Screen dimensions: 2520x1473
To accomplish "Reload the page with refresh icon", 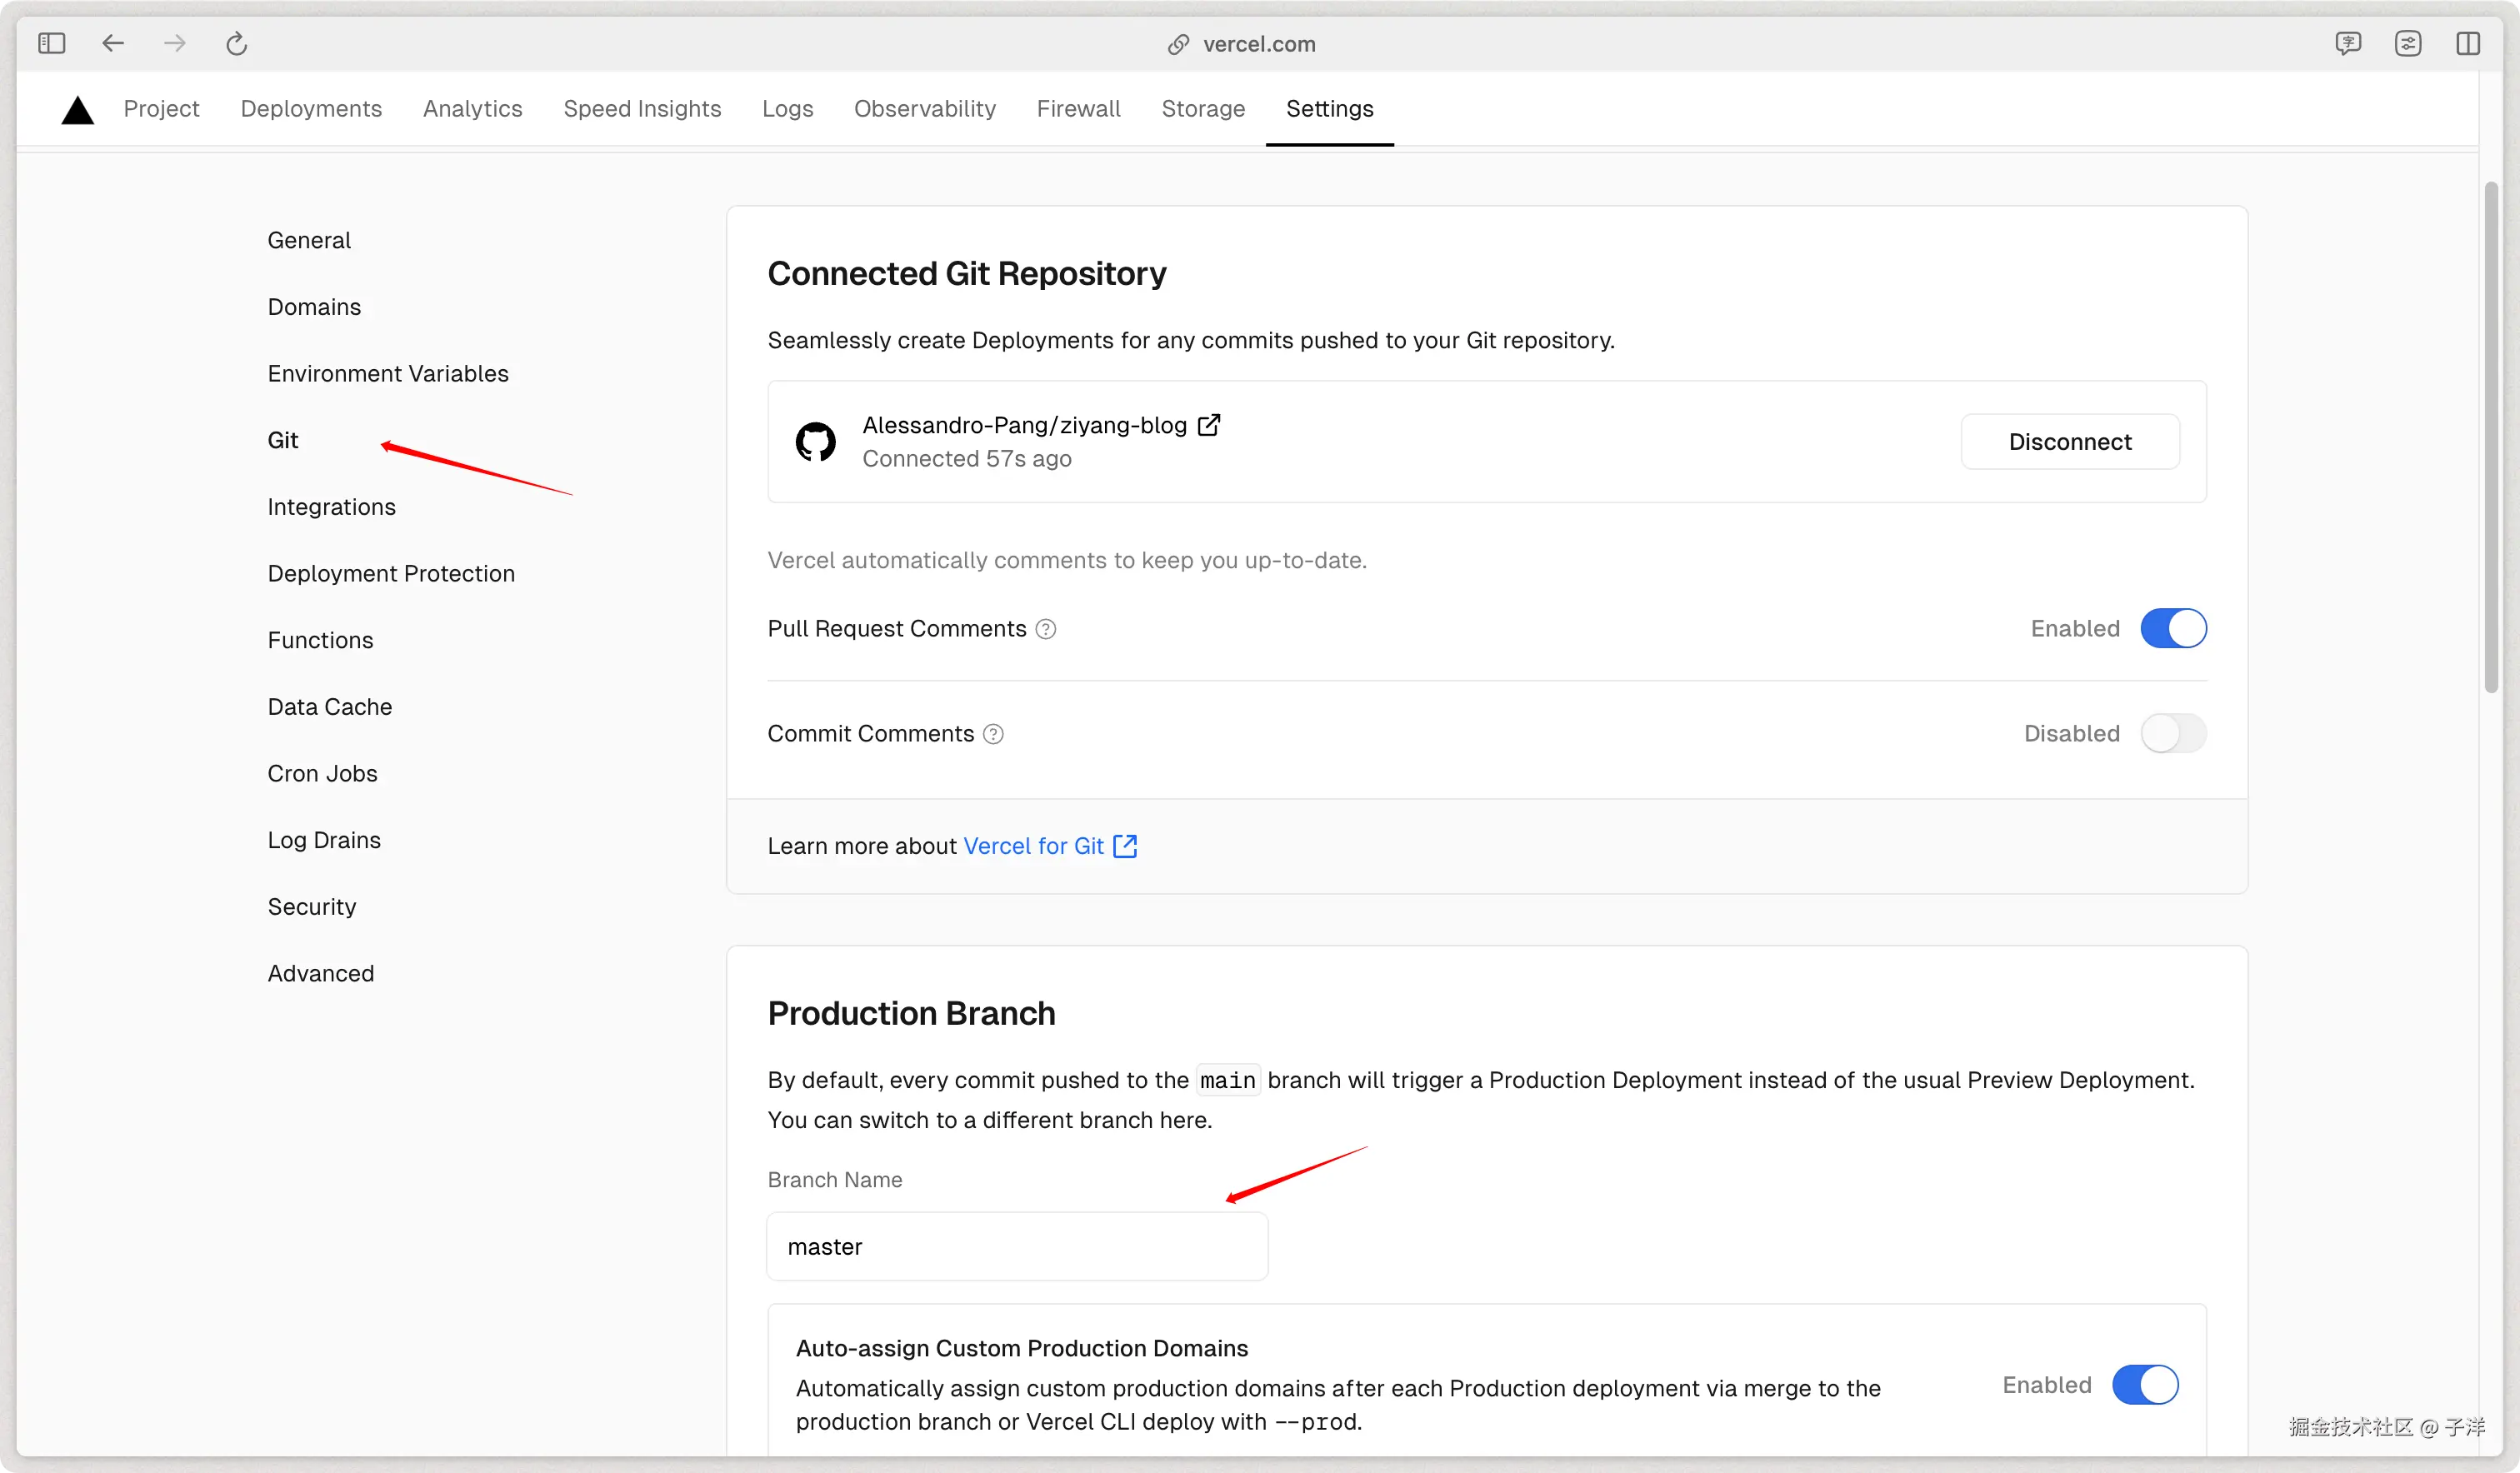I will pyautogui.click(x=236, y=43).
